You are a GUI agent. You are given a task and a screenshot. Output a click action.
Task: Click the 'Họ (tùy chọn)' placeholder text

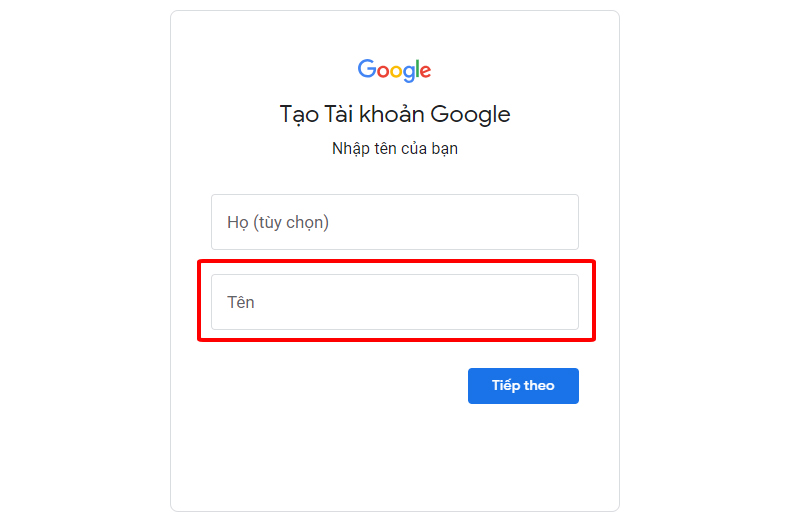278,222
